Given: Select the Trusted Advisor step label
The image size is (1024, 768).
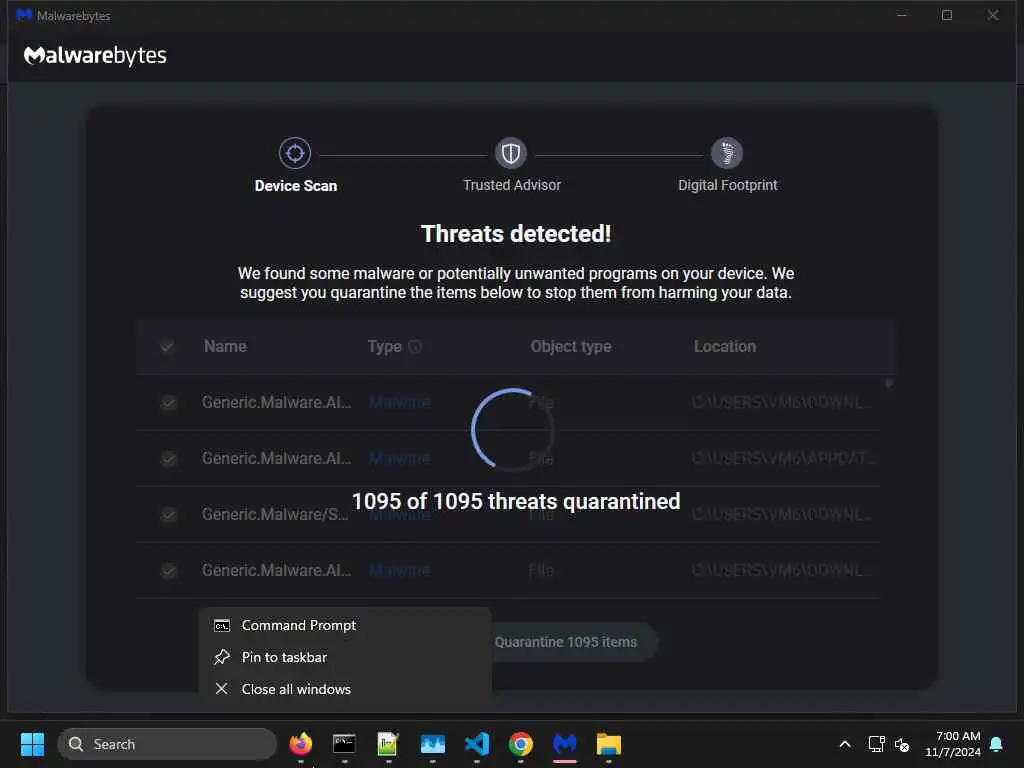Looking at the screenshot, I should pos(512,185).
